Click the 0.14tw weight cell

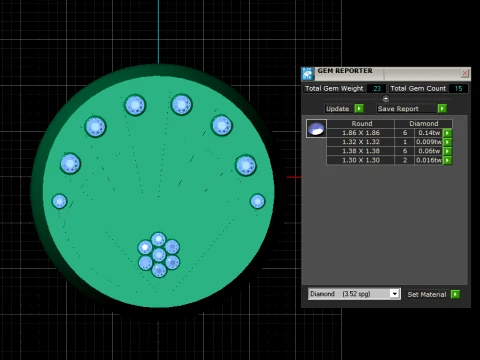pyautogui.click(x=429, y=133)
